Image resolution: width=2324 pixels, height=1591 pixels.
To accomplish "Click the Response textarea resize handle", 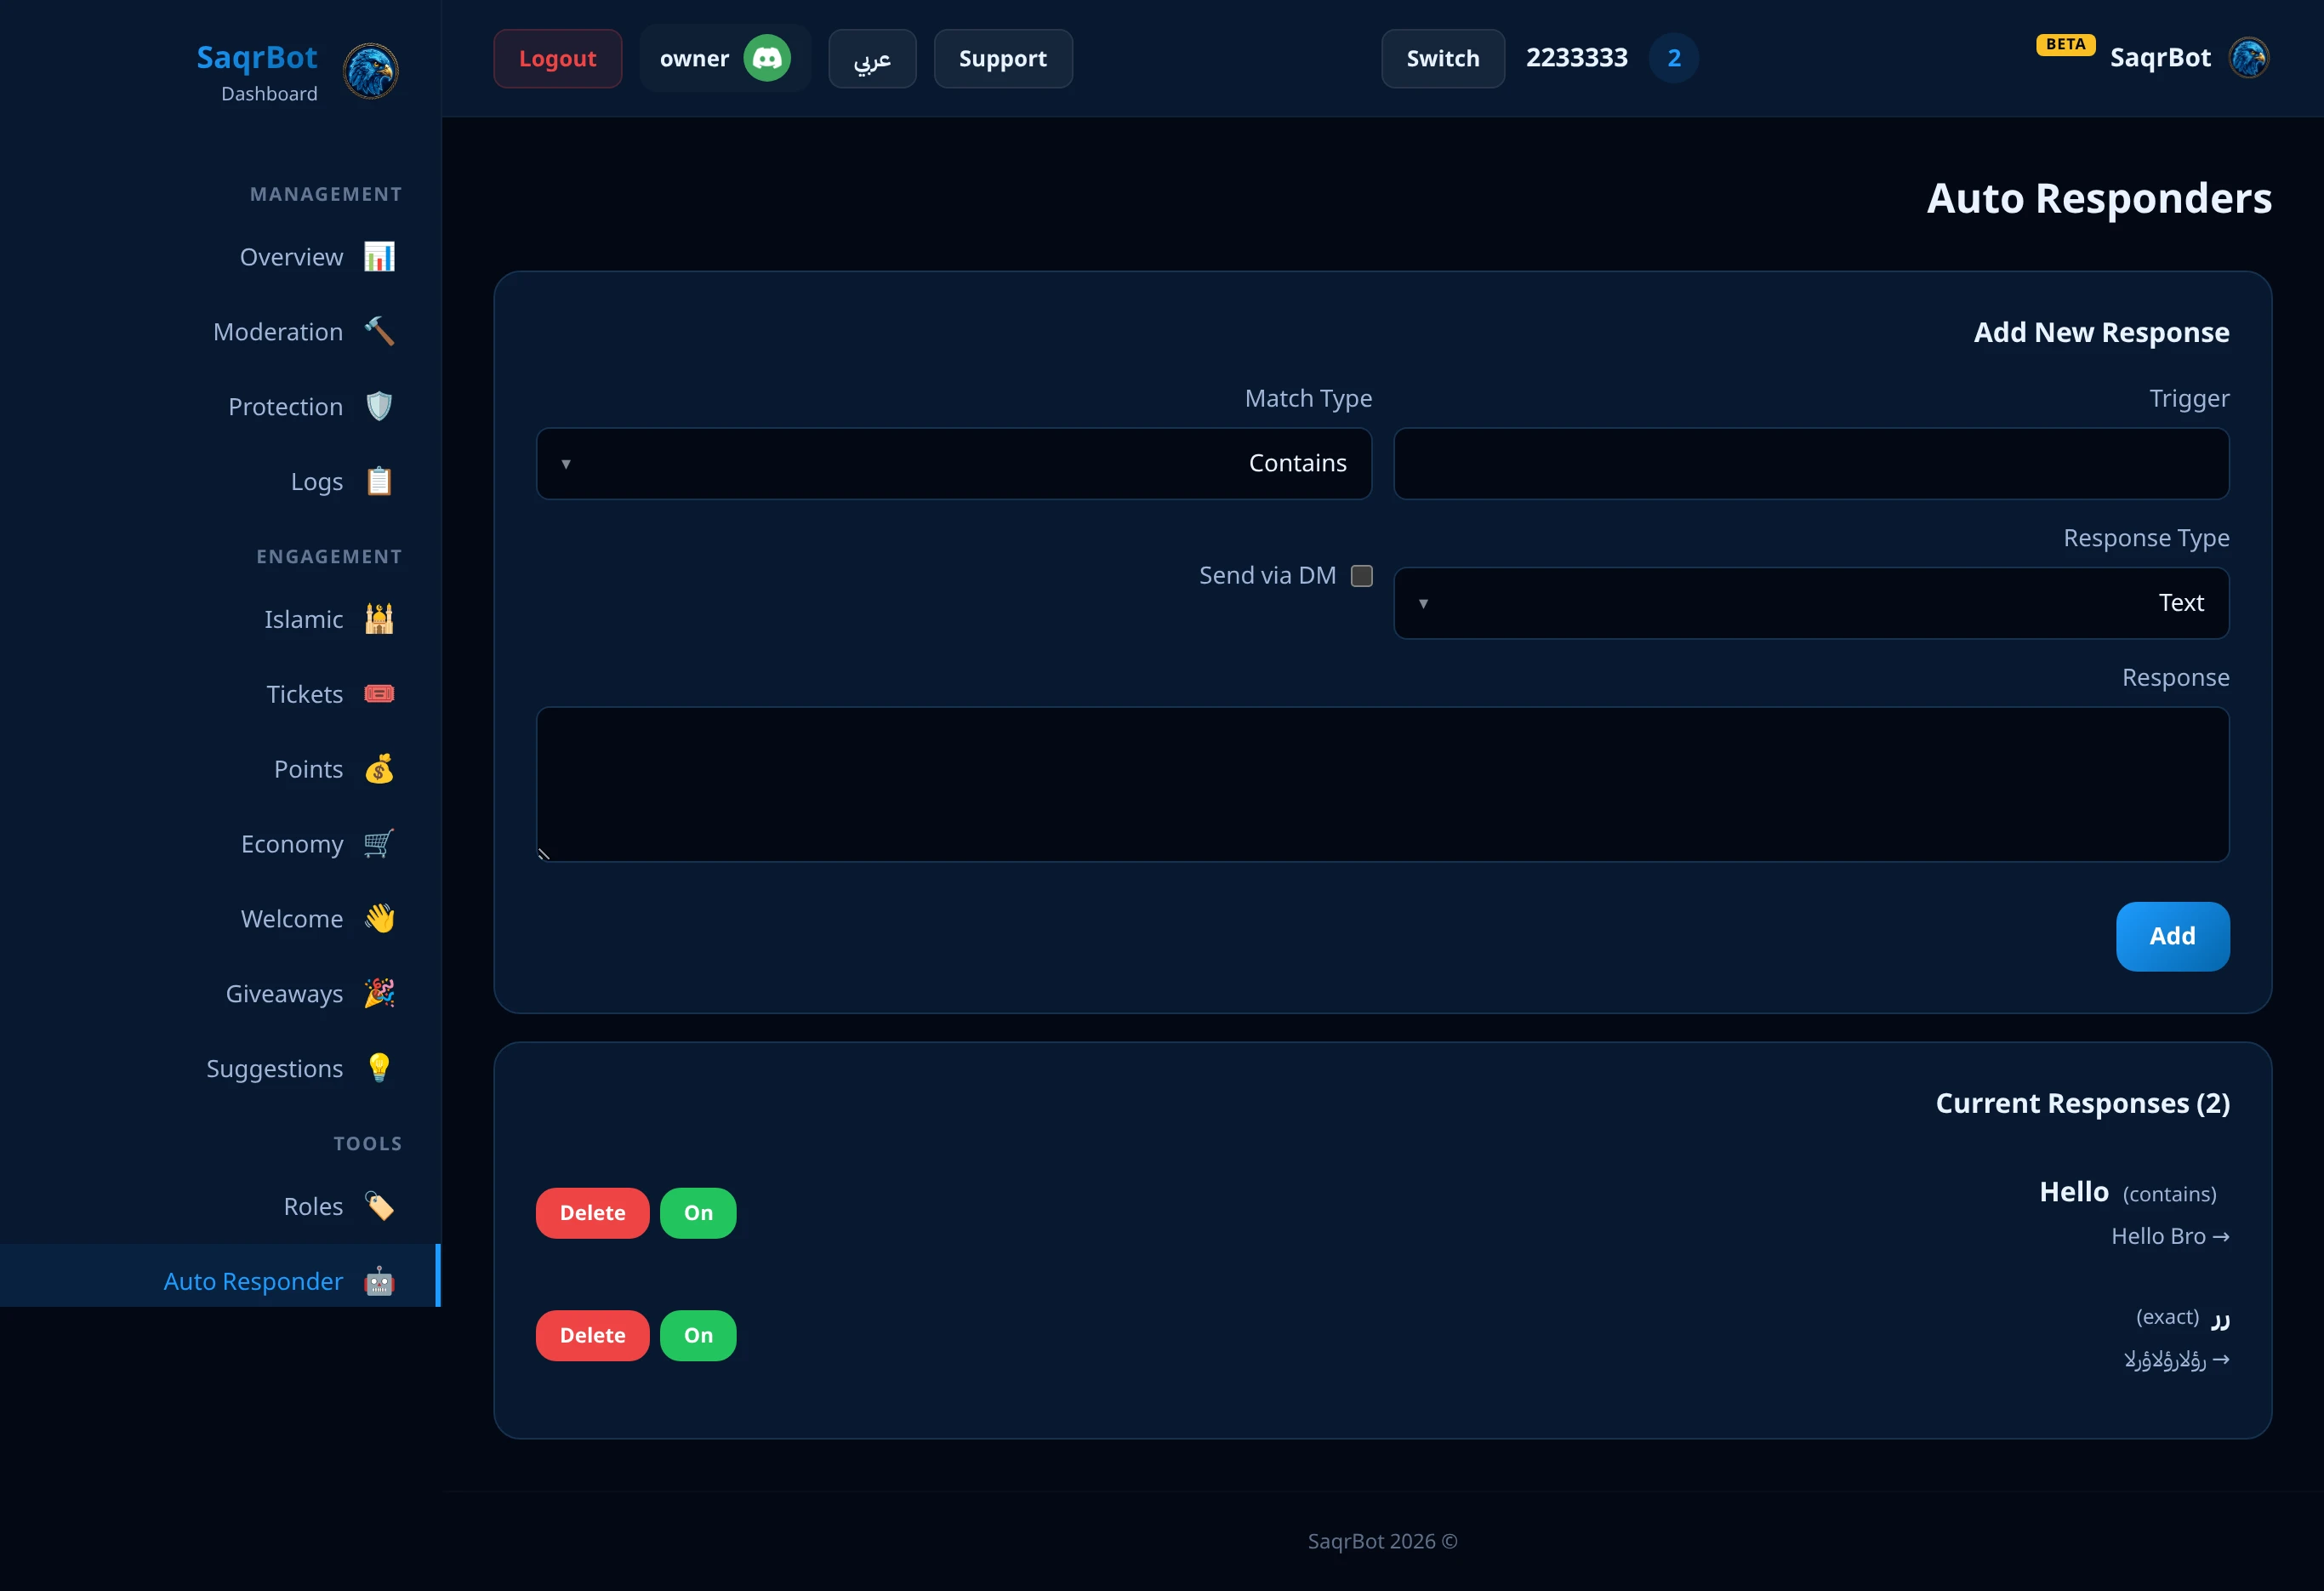I will click(544, 854).
